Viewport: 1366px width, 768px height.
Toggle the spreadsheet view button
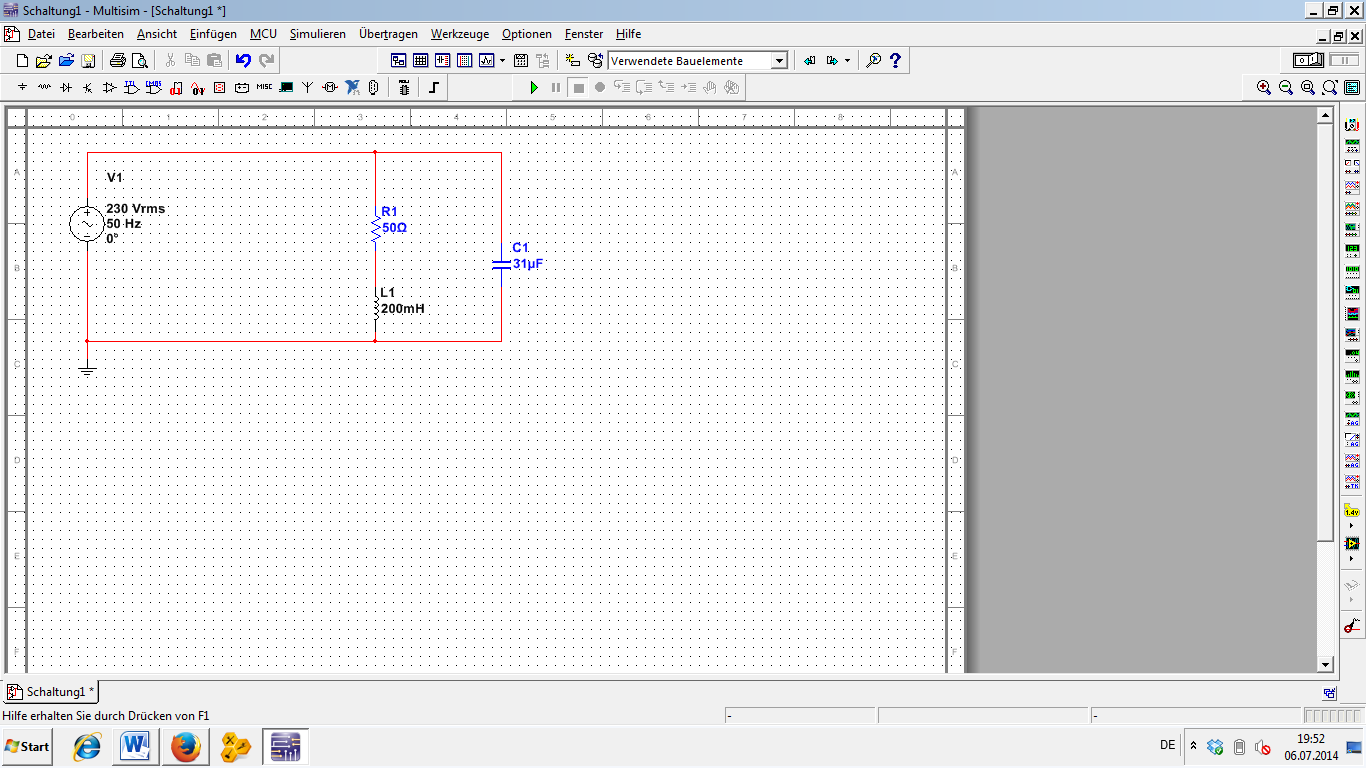click(421, 61)
